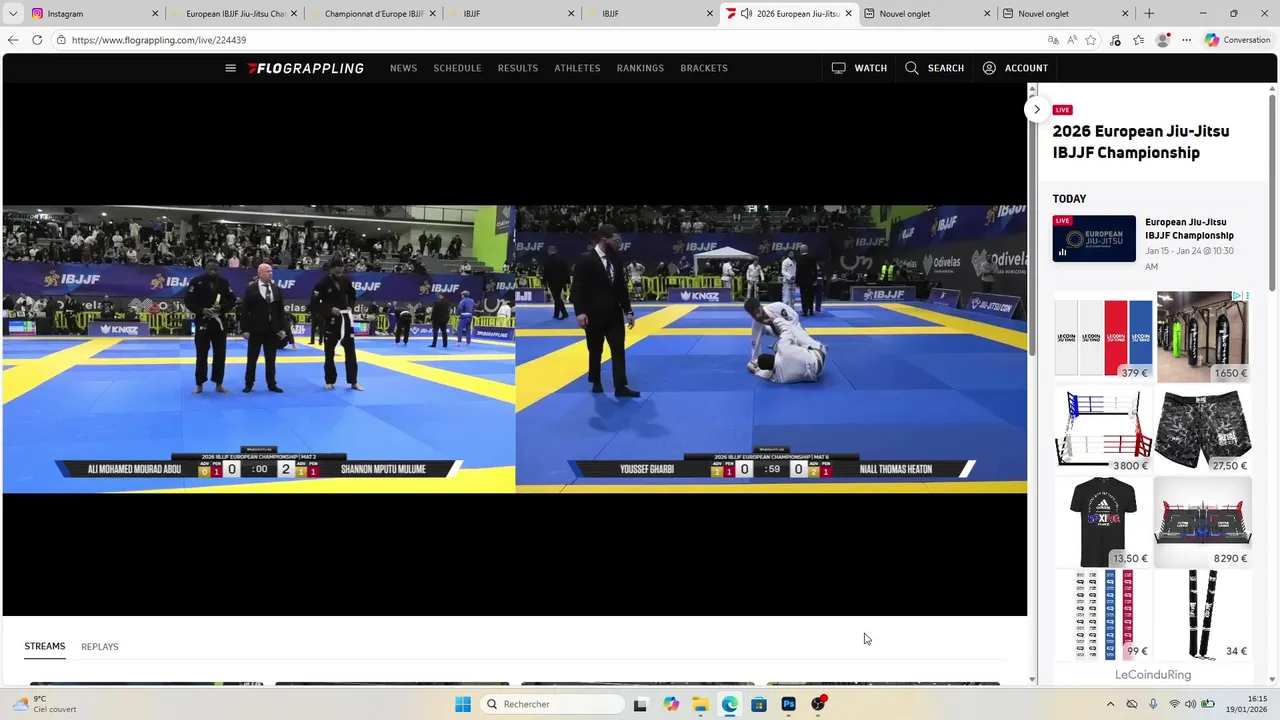Open the BRACKETS page
1280x720 pixels.
tap(704, 68)
